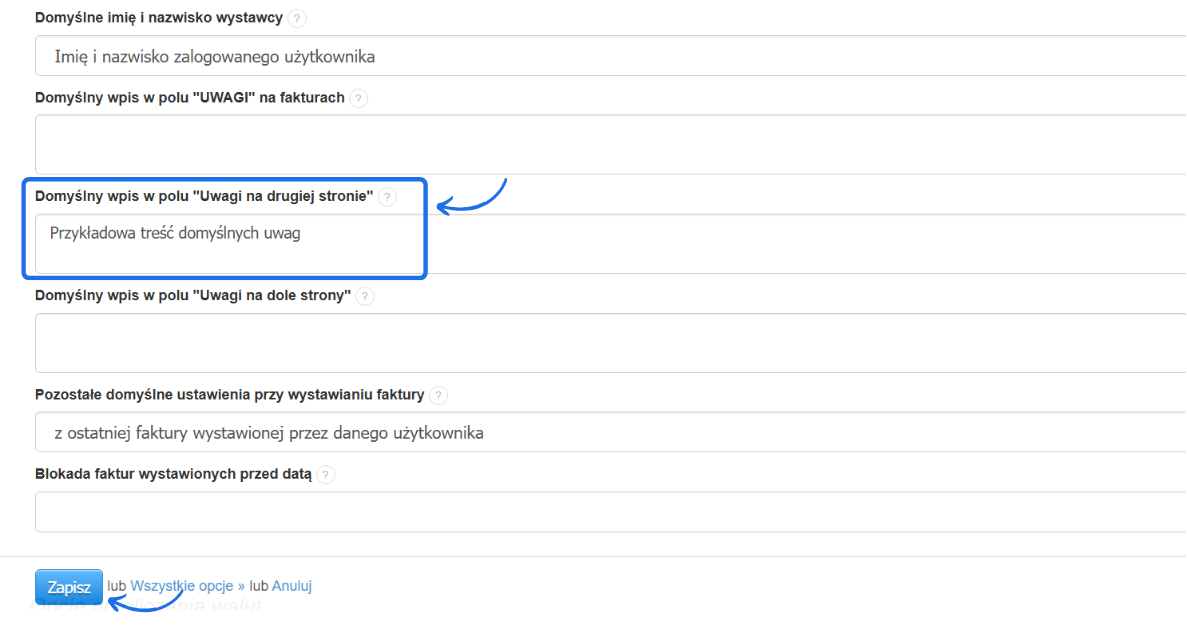The width and height of the screenshot is (1187, 628).
Task: Open help for "Pozostałe domyślne ustawienia" field
Action: tap(439, 395)
